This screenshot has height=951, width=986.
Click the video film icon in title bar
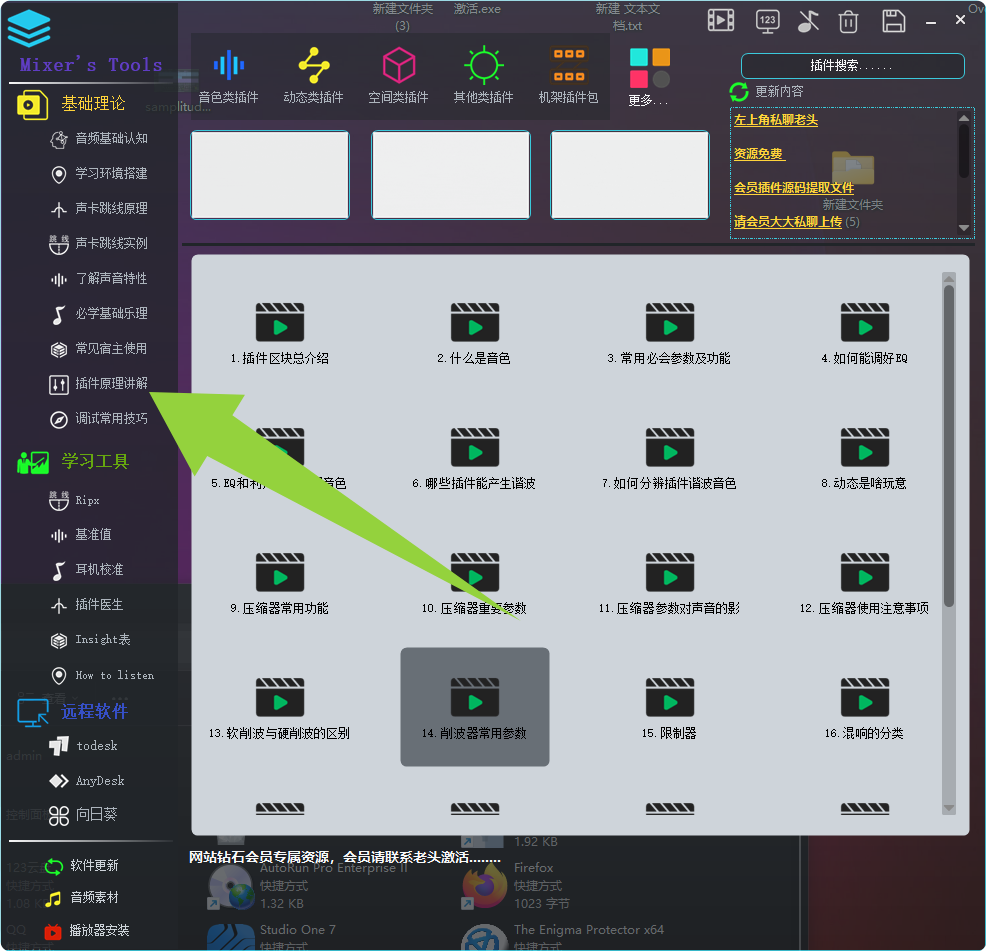pos(721,20)
